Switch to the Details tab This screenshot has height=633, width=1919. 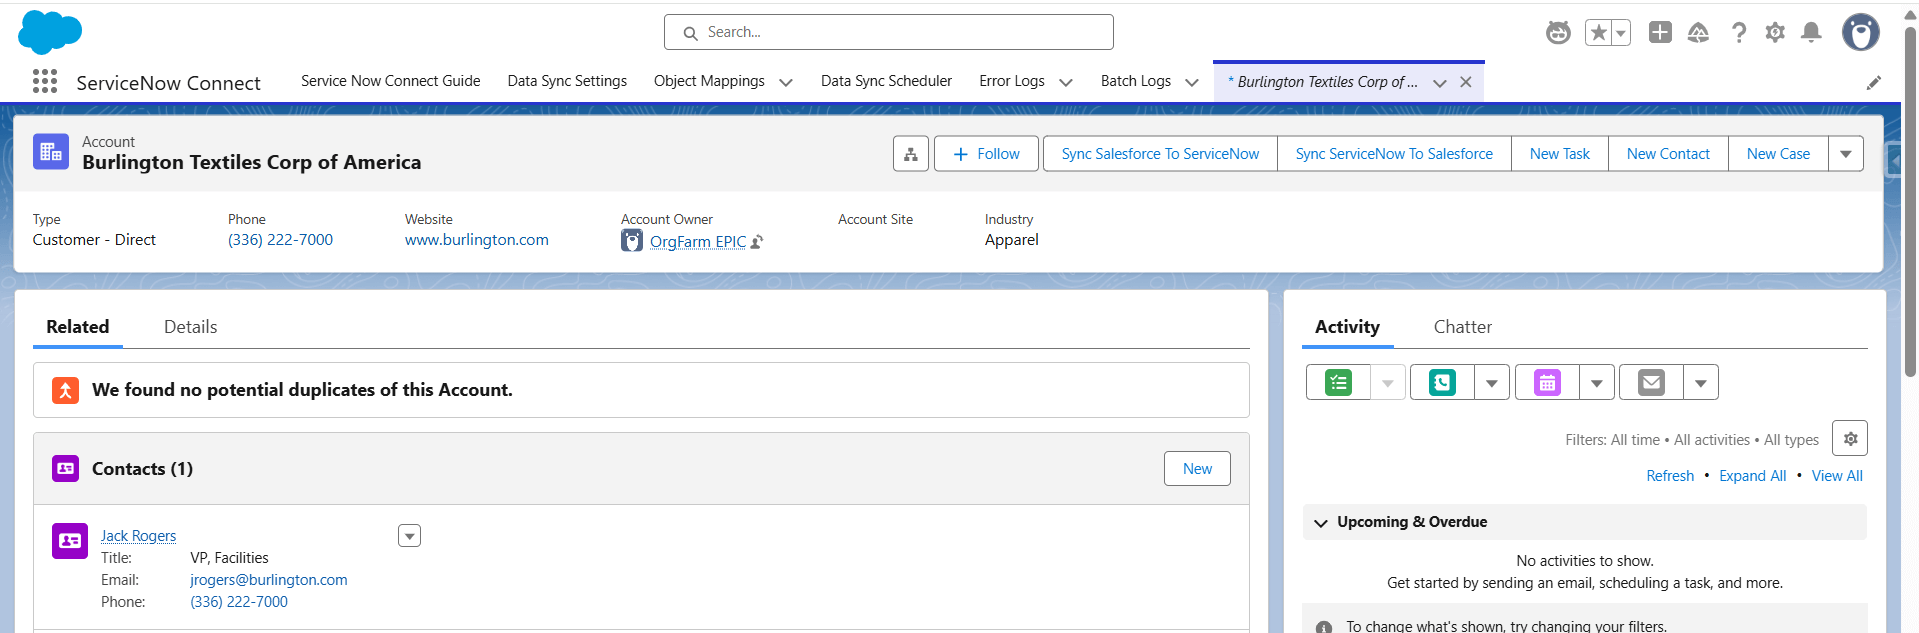190,327
